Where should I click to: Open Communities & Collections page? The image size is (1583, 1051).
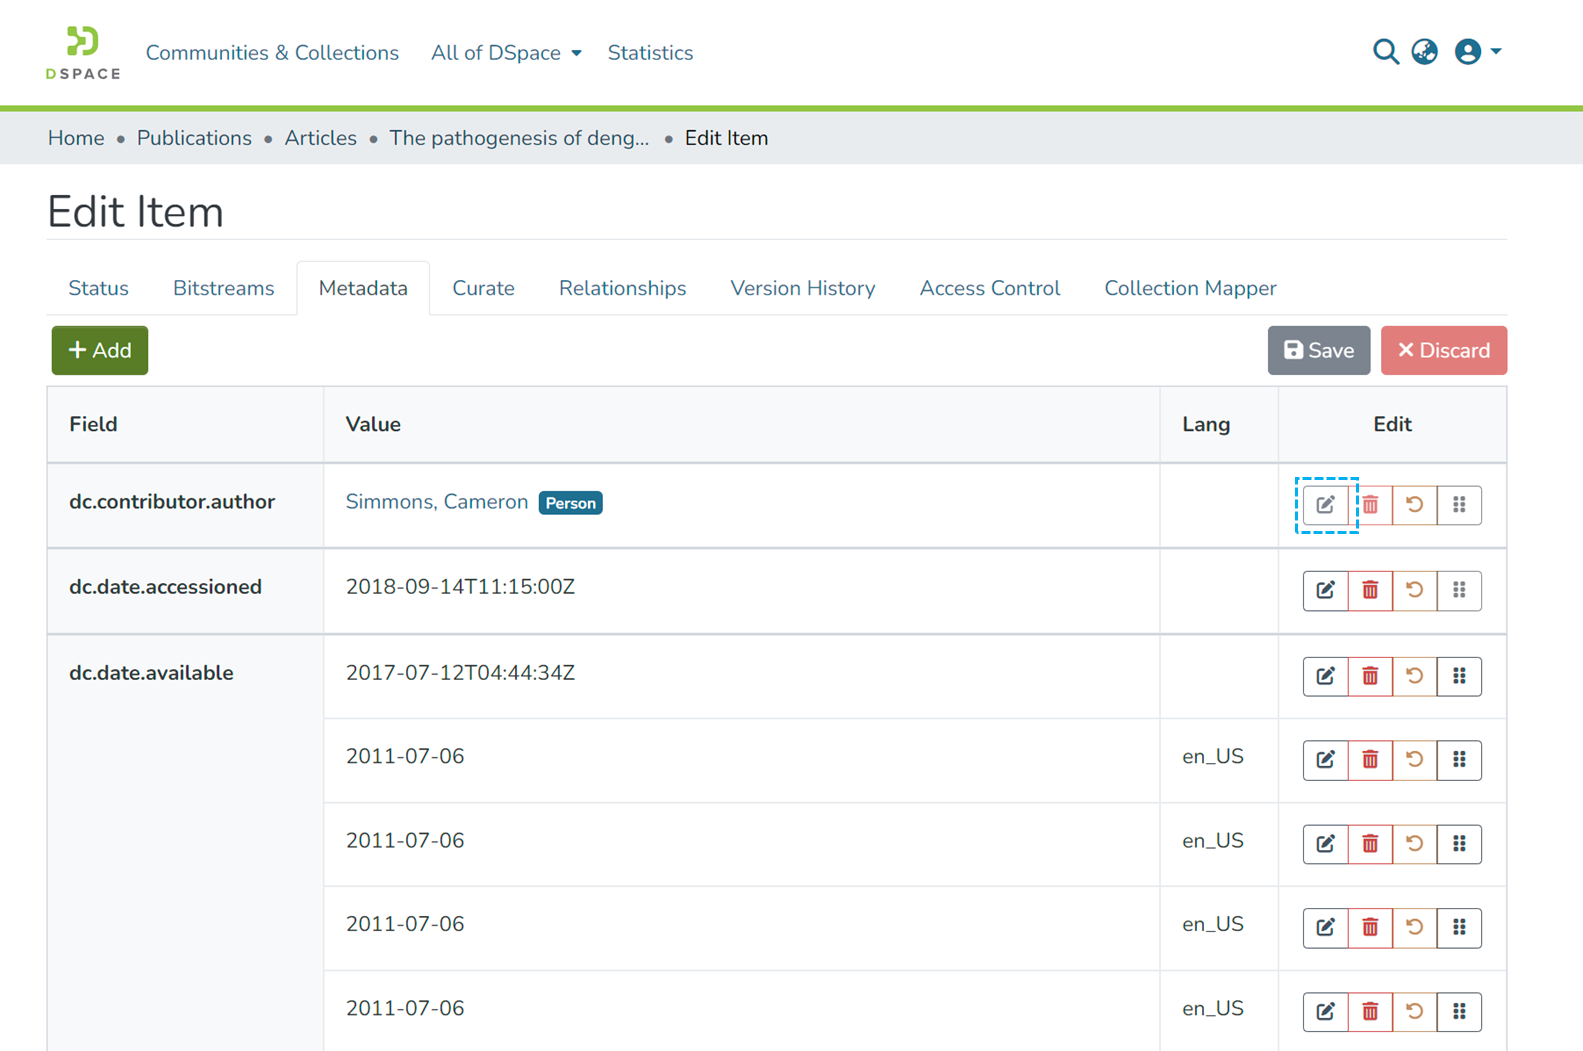(x=272, y=53)
